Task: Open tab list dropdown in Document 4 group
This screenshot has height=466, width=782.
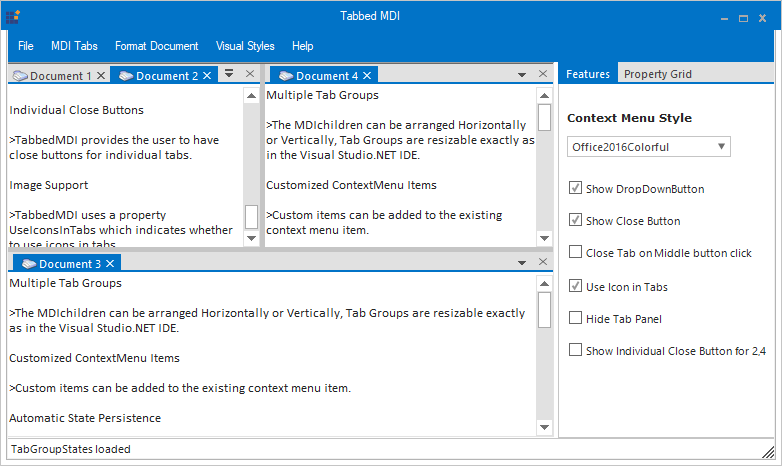Action: pyautogui.click(x=522, y=75)
